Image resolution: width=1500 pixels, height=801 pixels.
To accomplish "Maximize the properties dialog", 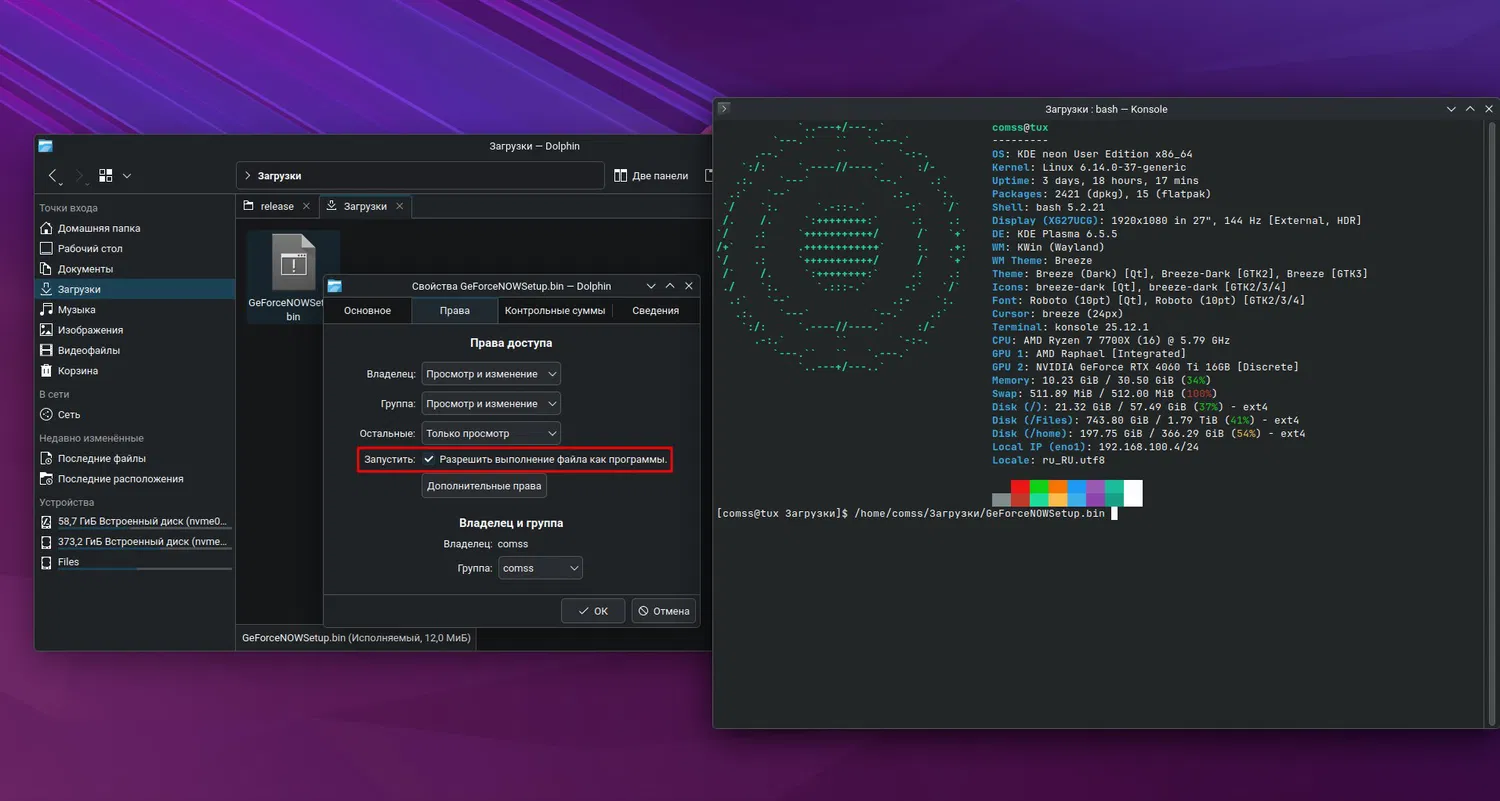I will [669, 286].
